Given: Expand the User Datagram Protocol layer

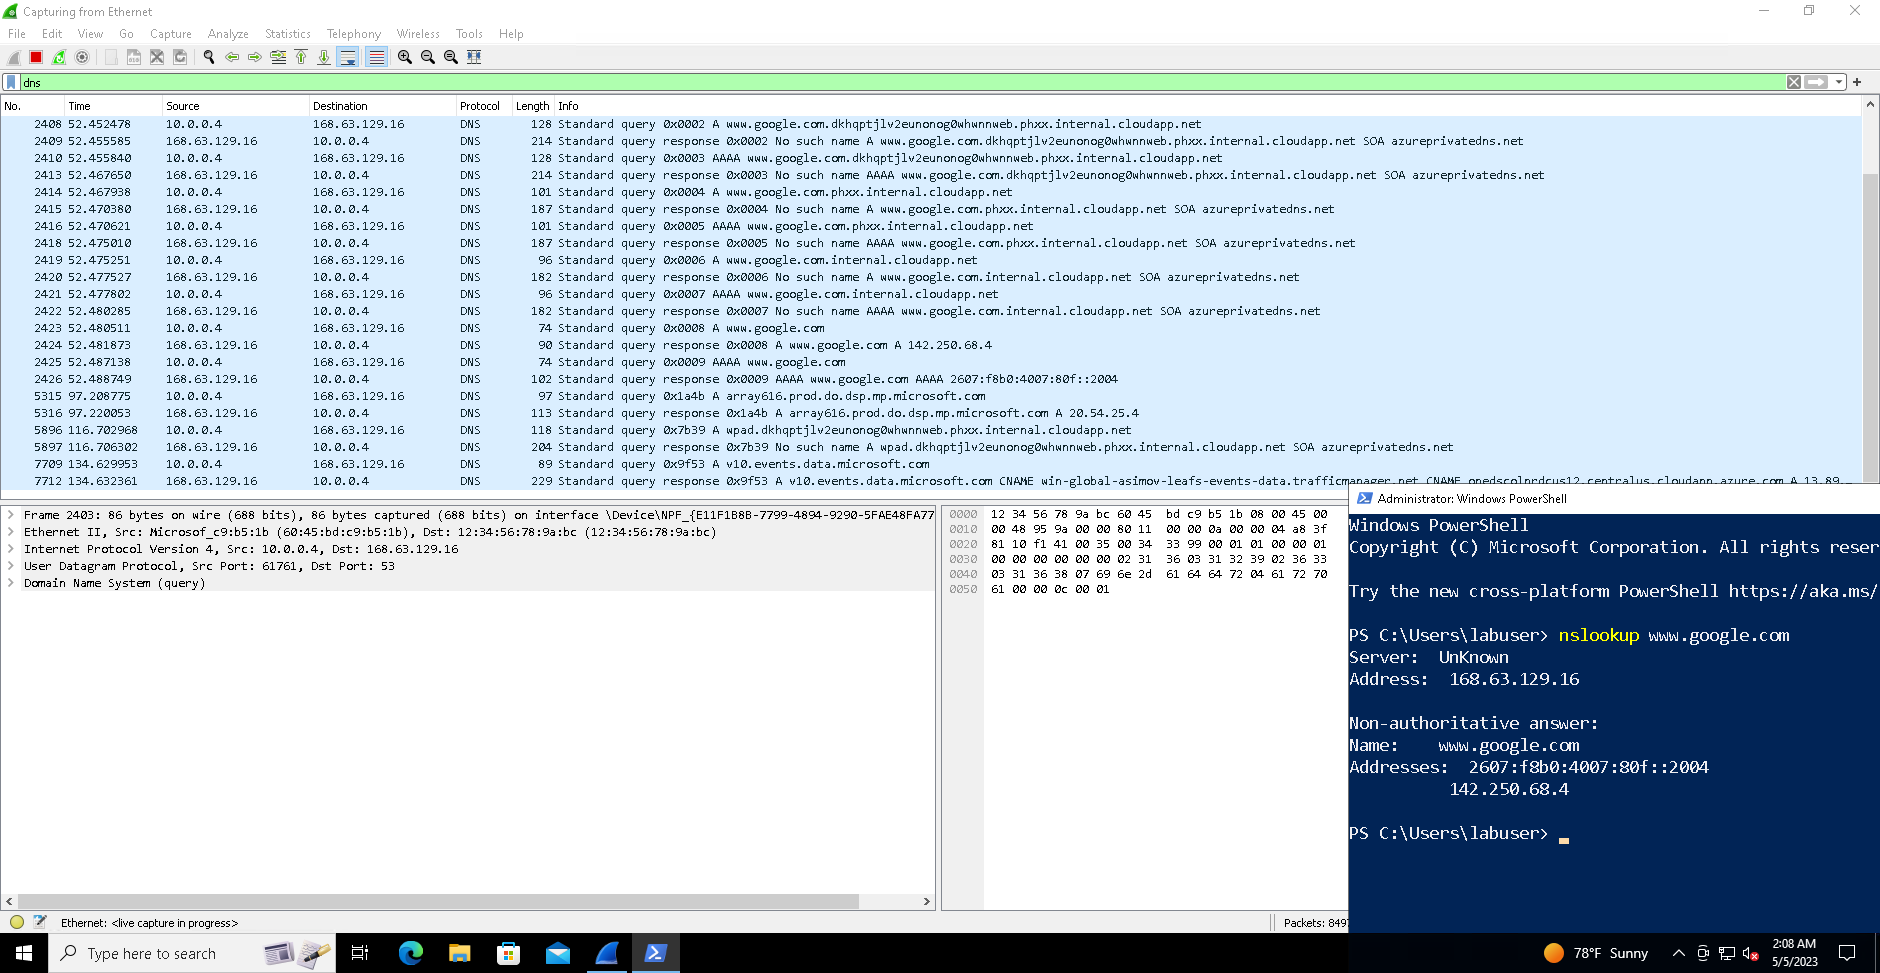Looking at the screenshot, I should (12, 566).
